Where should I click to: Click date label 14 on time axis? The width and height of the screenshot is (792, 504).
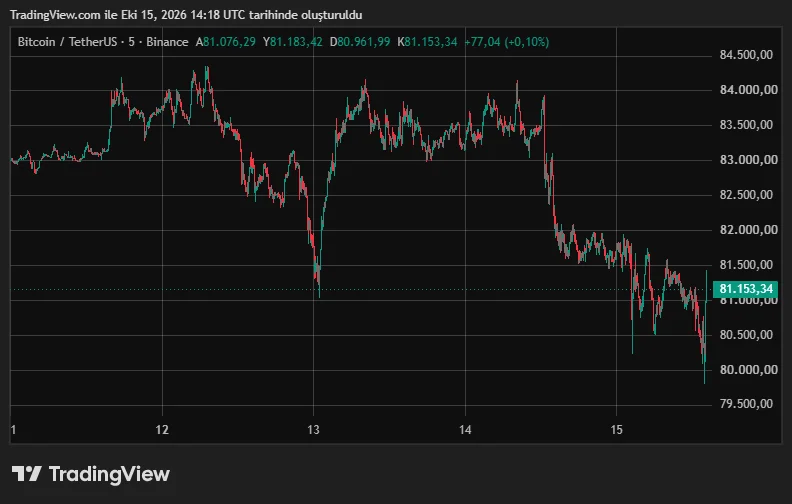tap(465, 430)
